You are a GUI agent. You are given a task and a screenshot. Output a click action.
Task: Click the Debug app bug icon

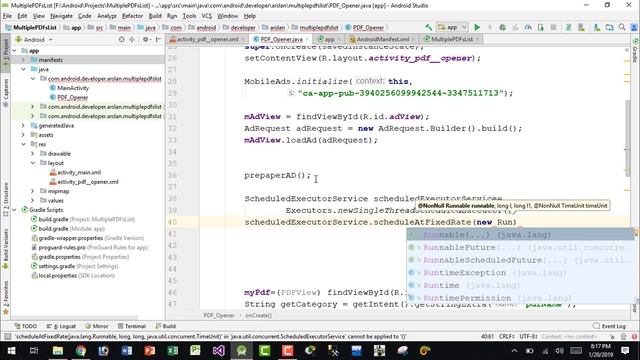[502, 27]
